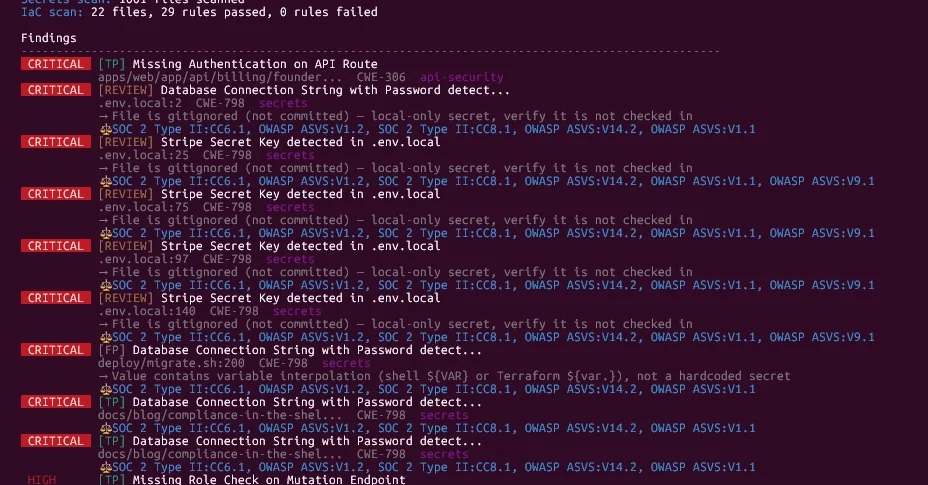The image size is (928, 485).
Task: Click the IaC scan summary line
Action: pos(199,12)
